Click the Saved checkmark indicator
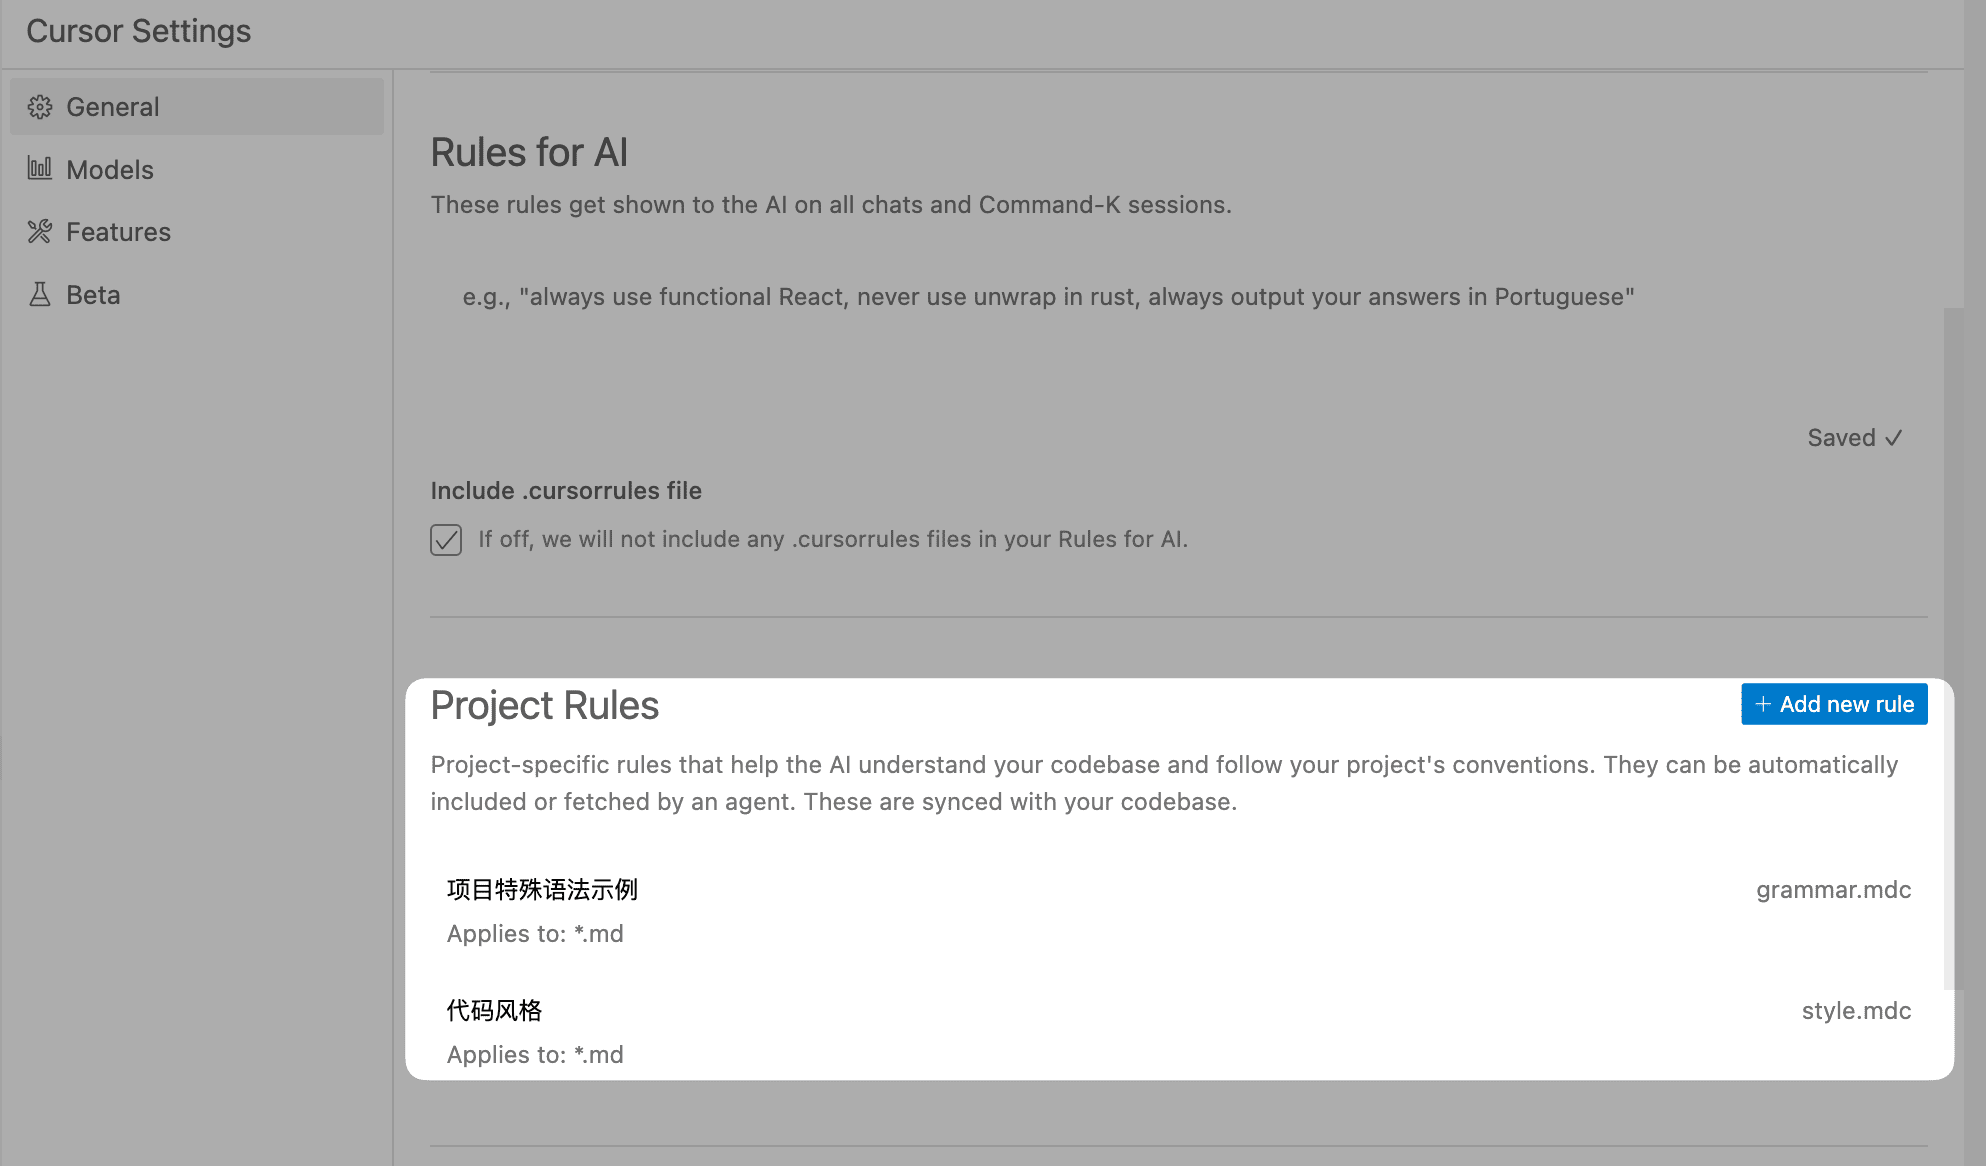The height and width of the screenshot is (1166, 1986). (1855, 438)
